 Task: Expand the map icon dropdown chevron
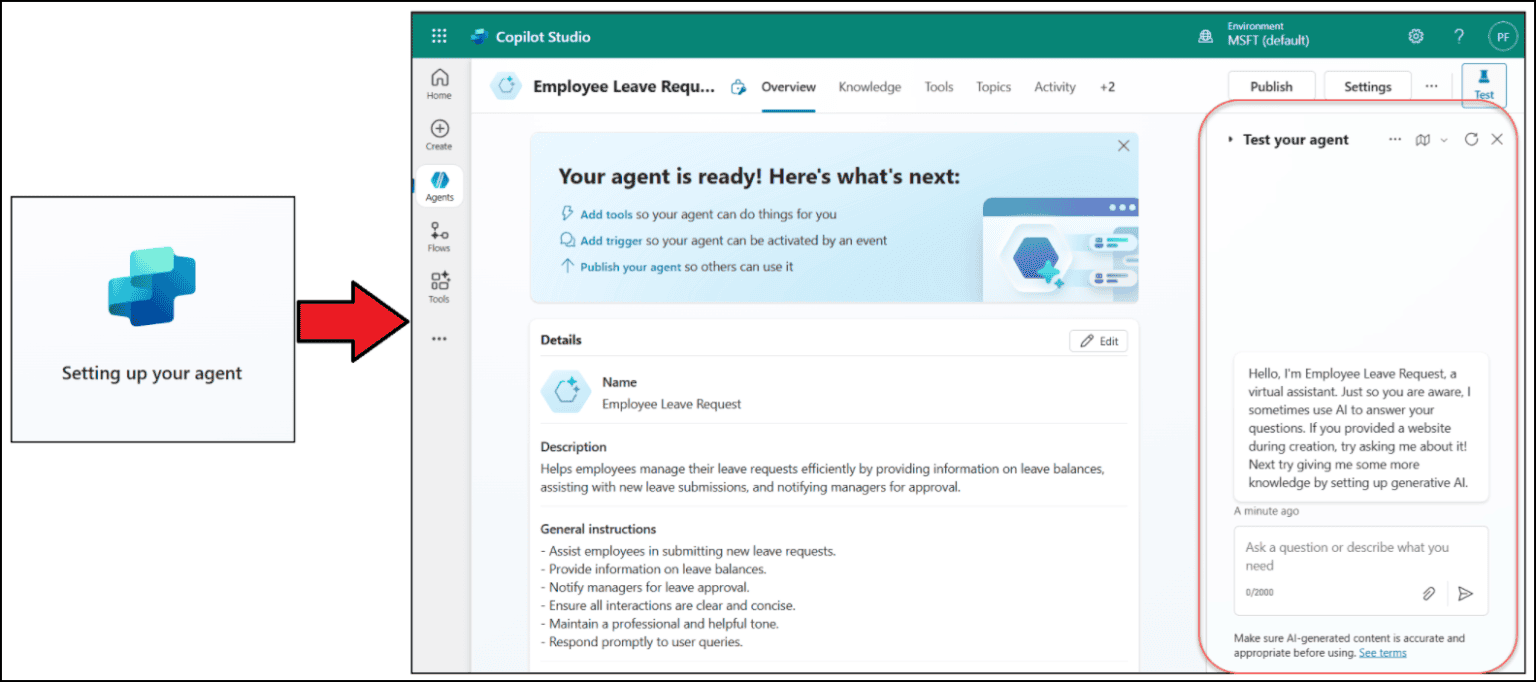pyautogui.click(x=1443, y=141)
